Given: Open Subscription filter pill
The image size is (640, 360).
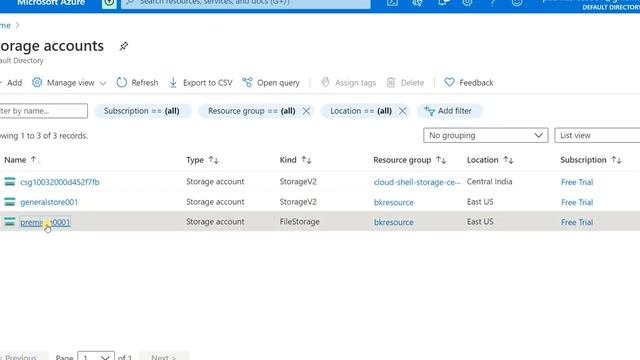Looking at the screenshot, I should click(x=142, y=111).
